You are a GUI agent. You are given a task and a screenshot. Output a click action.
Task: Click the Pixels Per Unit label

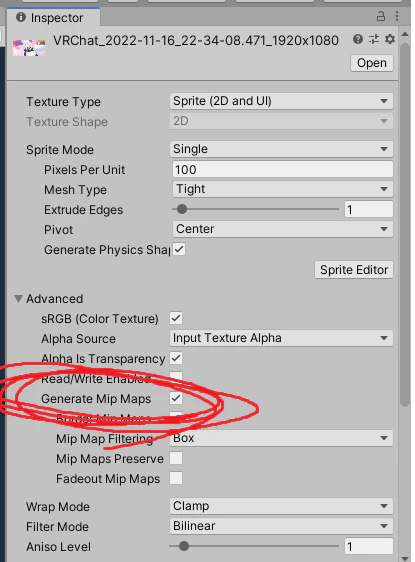click(x=85, y=170)
